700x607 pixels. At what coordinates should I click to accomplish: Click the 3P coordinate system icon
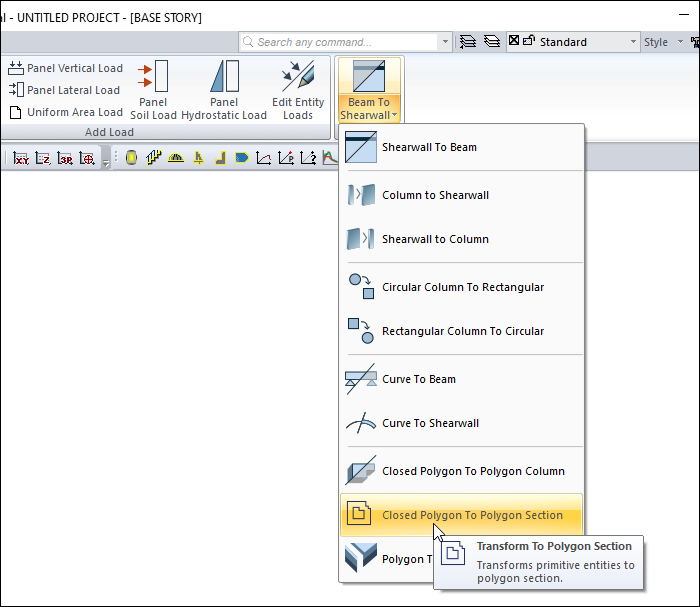pyautogui.click(x=65, y=158)
